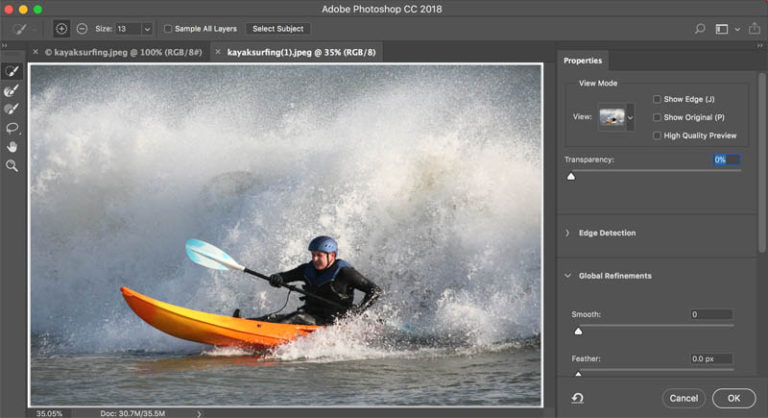
Task: Click the add to selection plus icon
Action: click(x=62, y=29)
